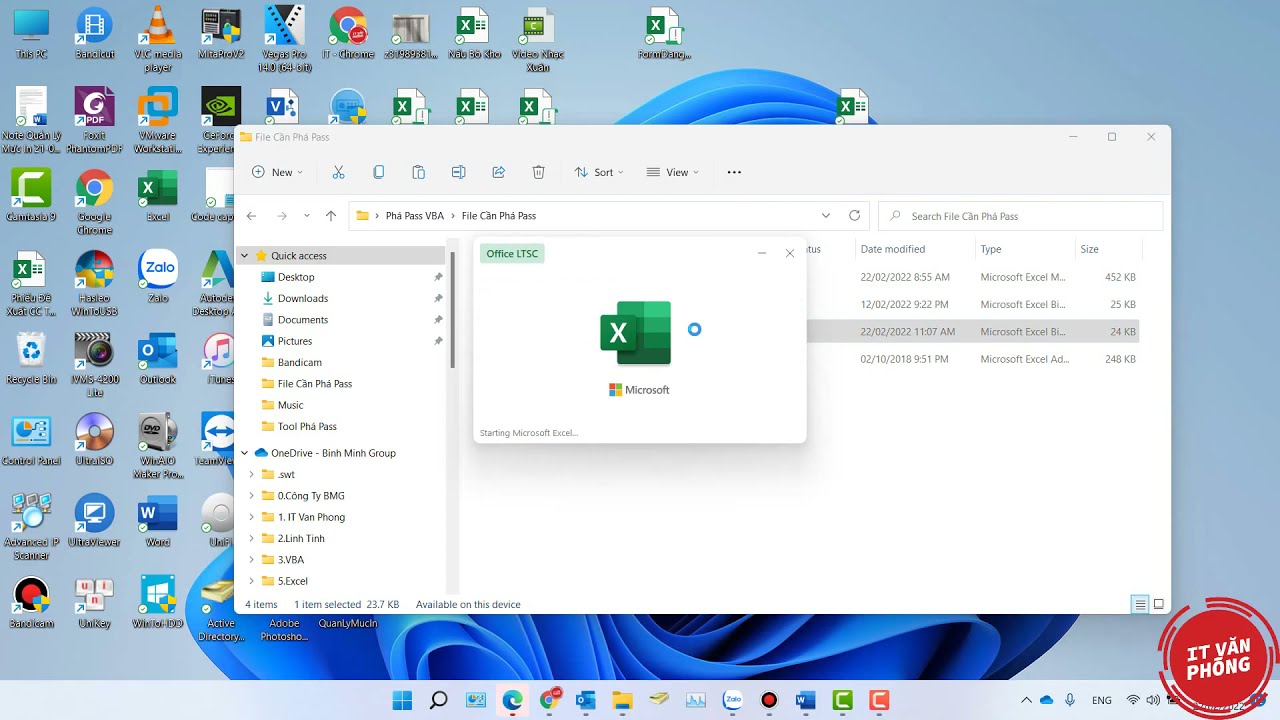Click the Copy icon in Explorer toolbar
This screenshot has width=1280, height=720.
(x=378, y=172)
